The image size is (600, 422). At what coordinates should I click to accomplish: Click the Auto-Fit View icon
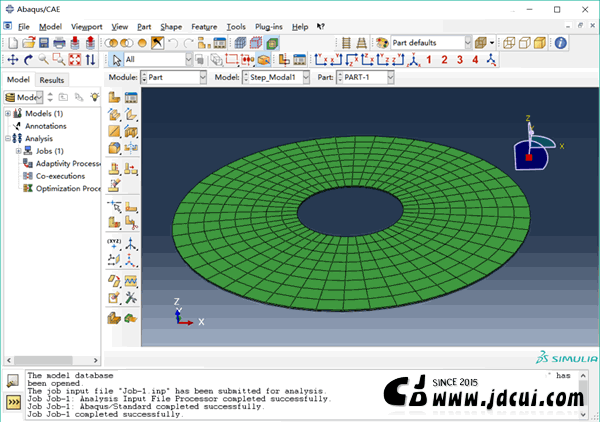(x=75, y=60)
